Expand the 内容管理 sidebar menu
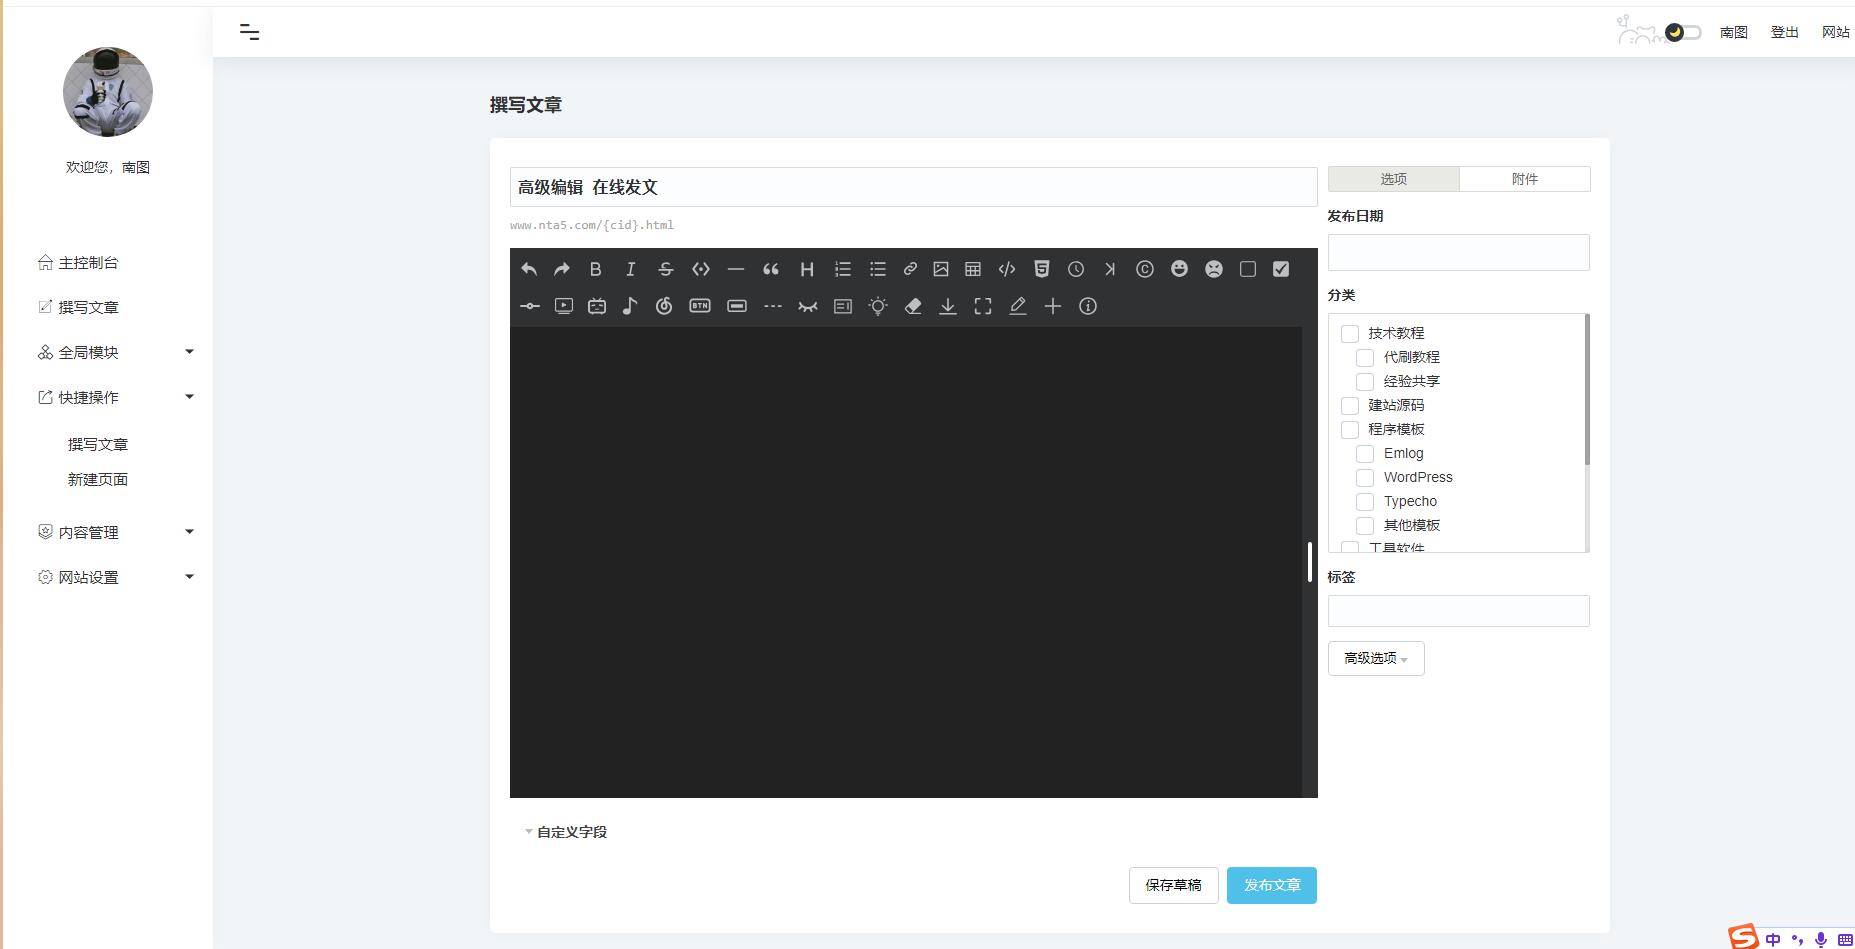The width and height of the screenshot is (1855, 949). 115,532
